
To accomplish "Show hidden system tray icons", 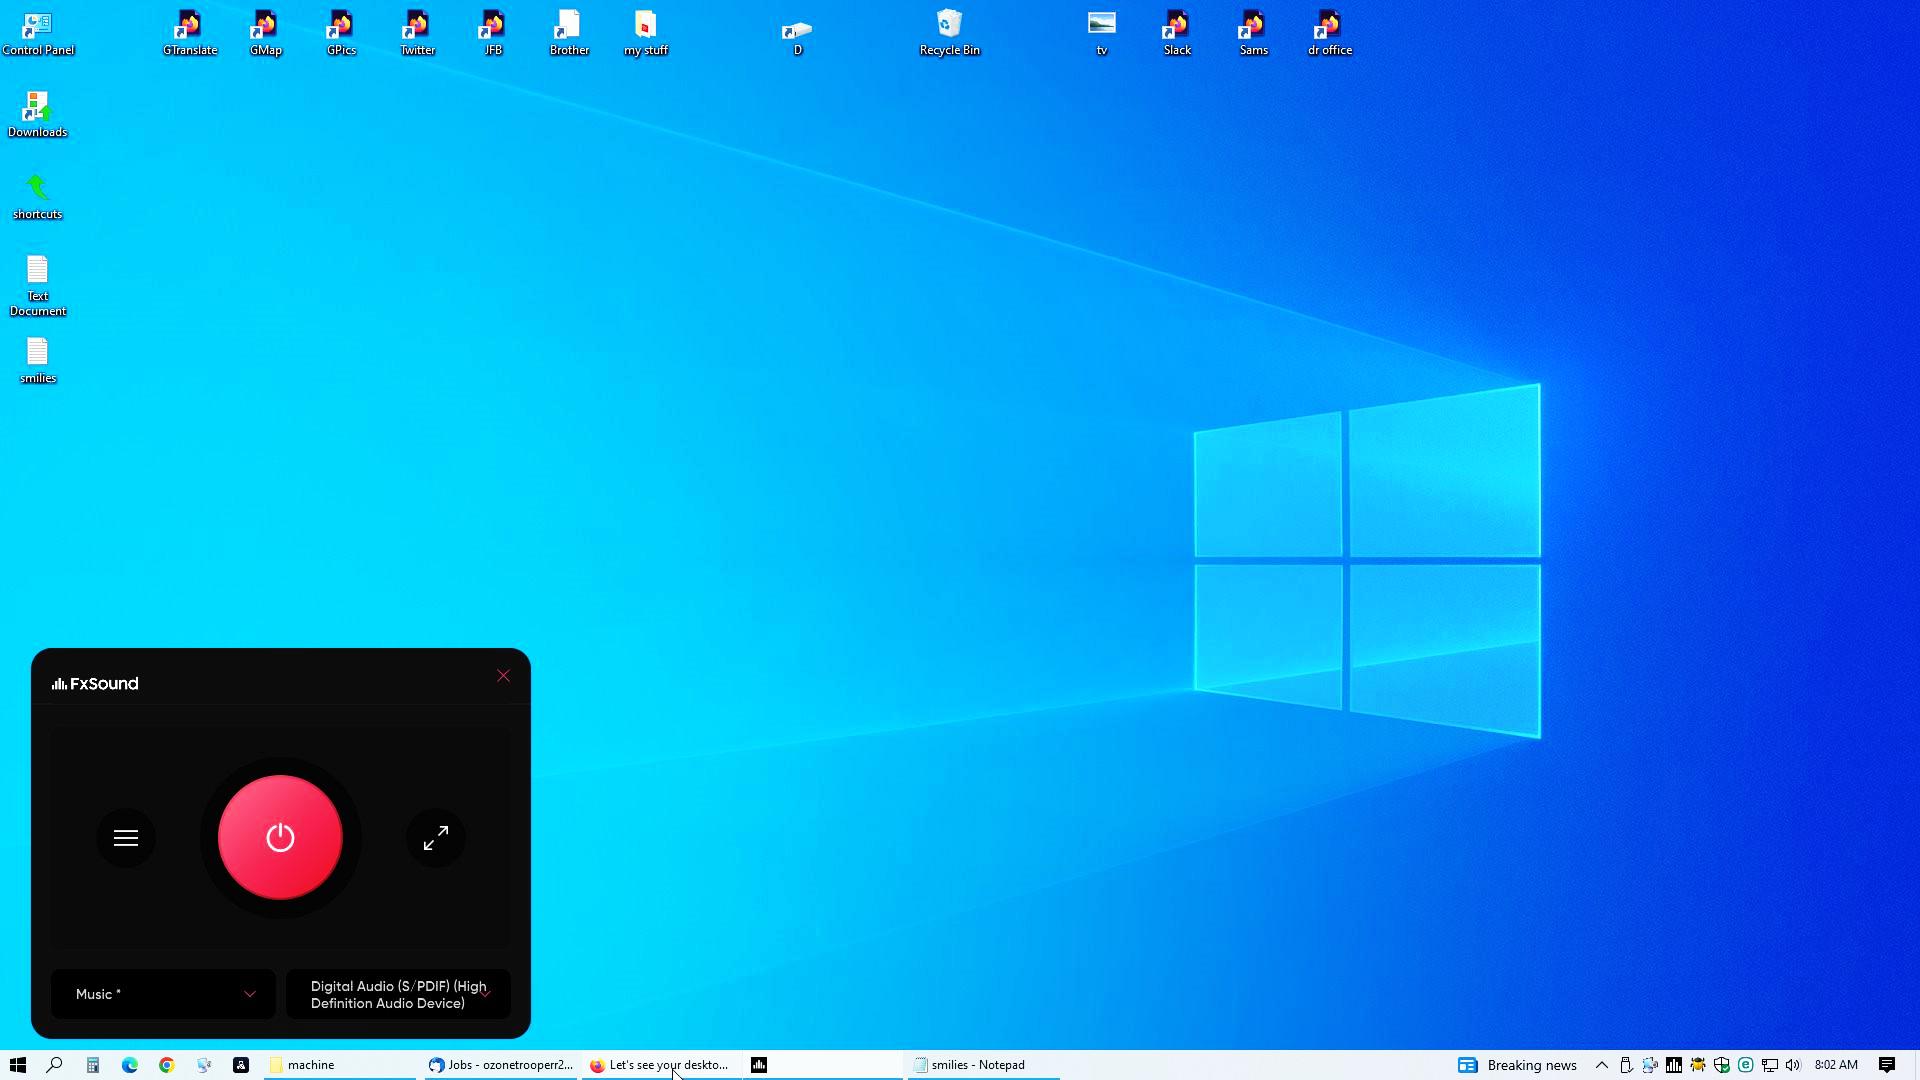I will 1601,1065.
